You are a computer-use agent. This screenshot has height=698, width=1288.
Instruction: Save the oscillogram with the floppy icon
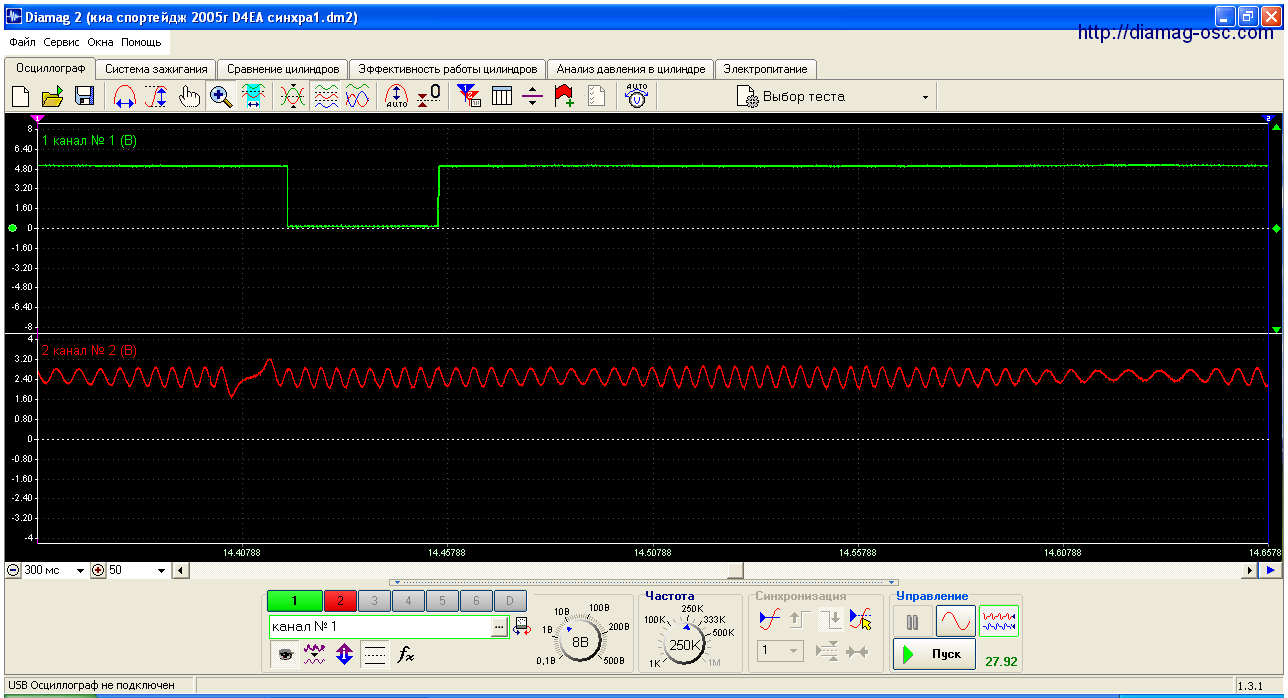84,96
